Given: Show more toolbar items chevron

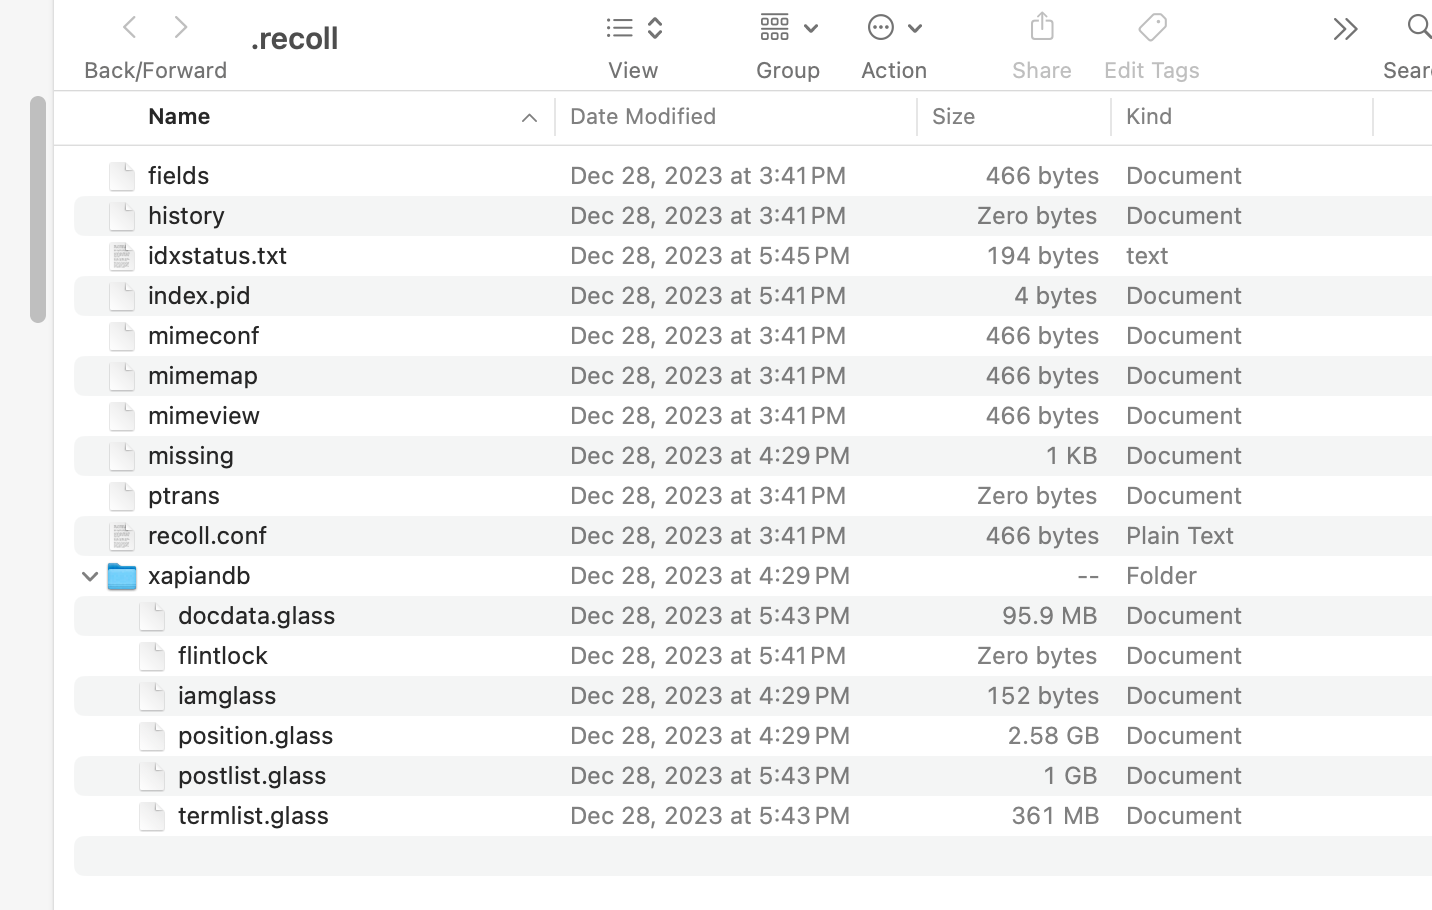Looking at the screenshot, I should point(1345,29).
